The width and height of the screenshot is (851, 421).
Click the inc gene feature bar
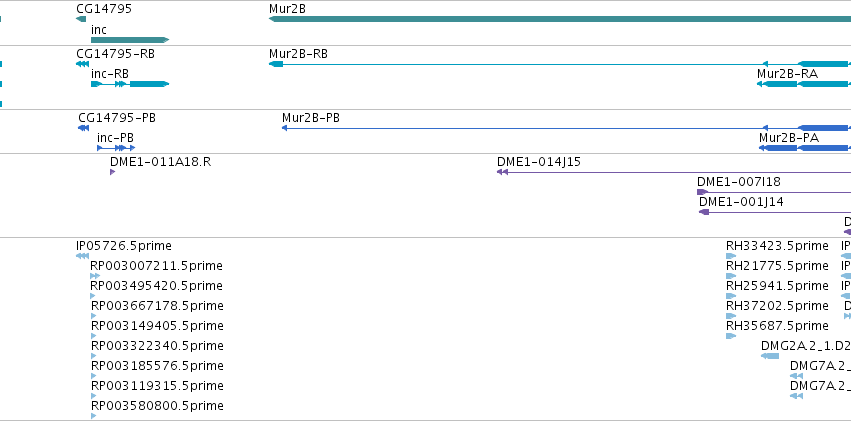point(130,40)
